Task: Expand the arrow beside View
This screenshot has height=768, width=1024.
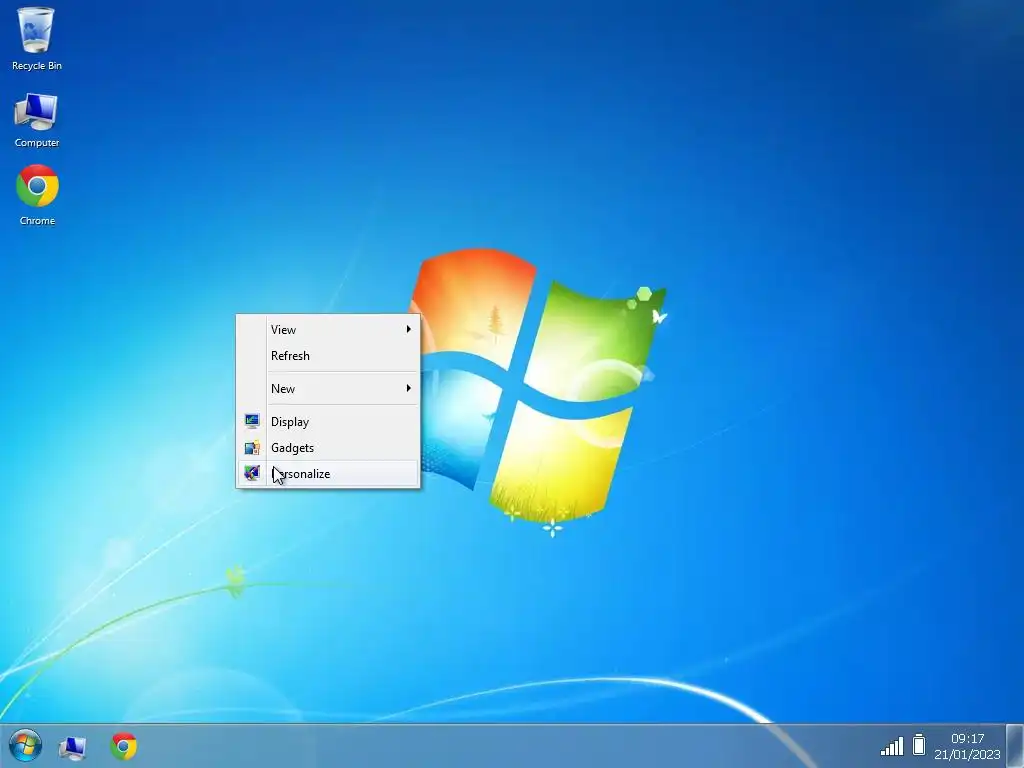Action: [x=409, y=329]
